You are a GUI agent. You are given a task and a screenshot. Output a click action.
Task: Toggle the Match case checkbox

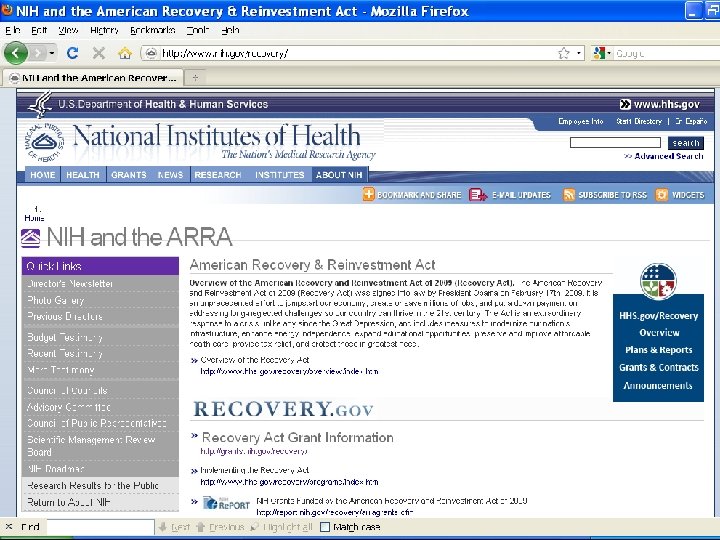tap(325, 527)
